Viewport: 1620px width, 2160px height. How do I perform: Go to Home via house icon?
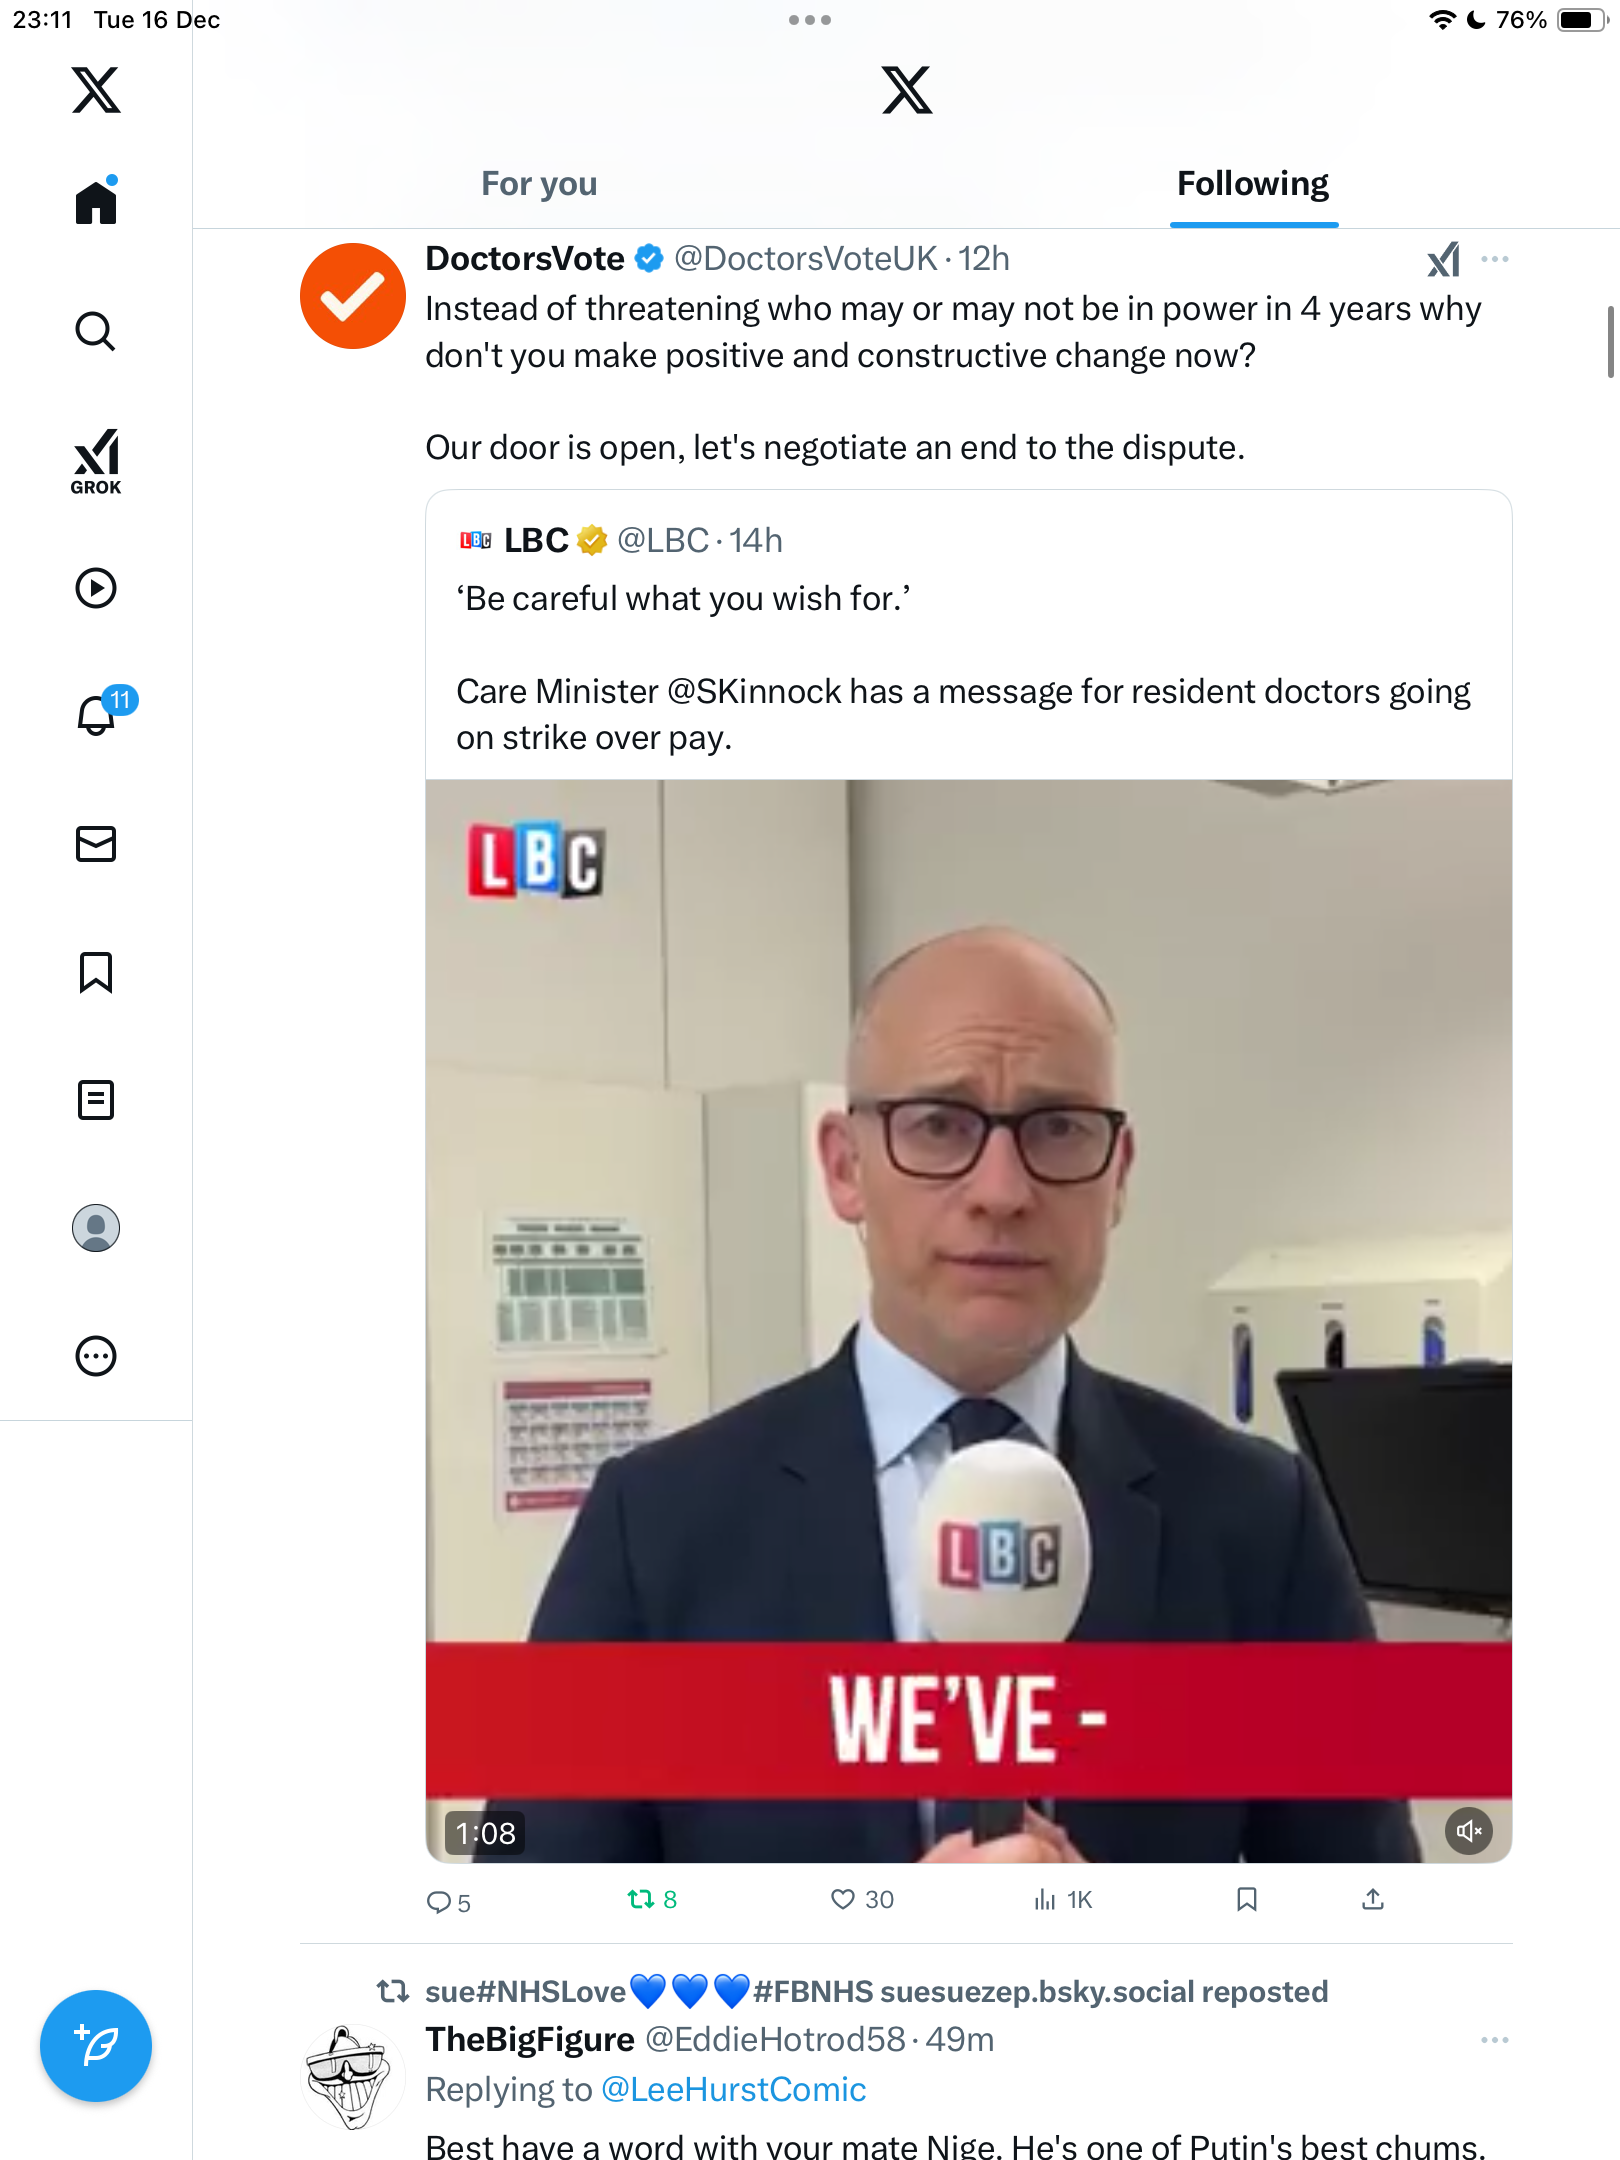(96, 201)
